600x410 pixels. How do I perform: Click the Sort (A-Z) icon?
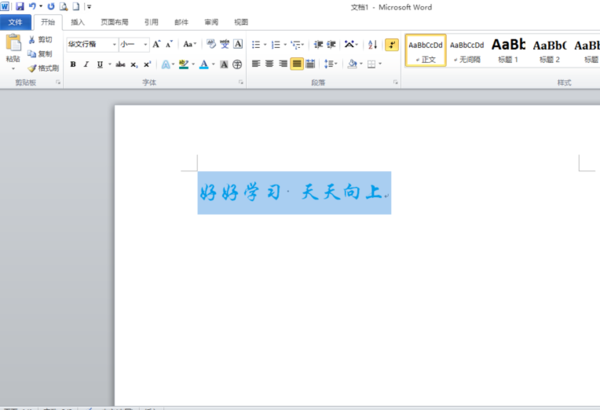click(373, 44)
